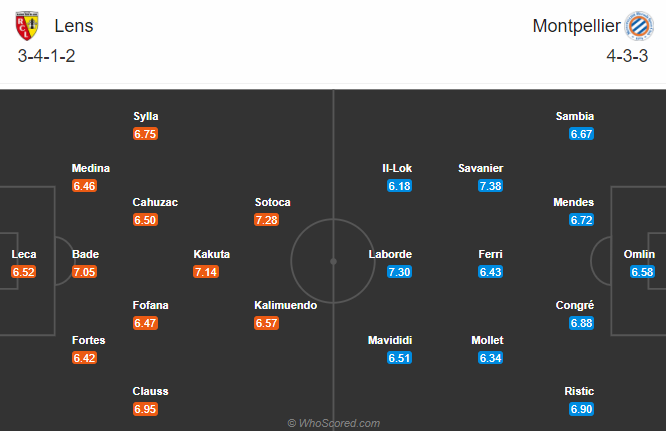666x431 pixels.
Task: Click Kakuta's 7.14 rating badge
Action: click(x=206, y=272)
